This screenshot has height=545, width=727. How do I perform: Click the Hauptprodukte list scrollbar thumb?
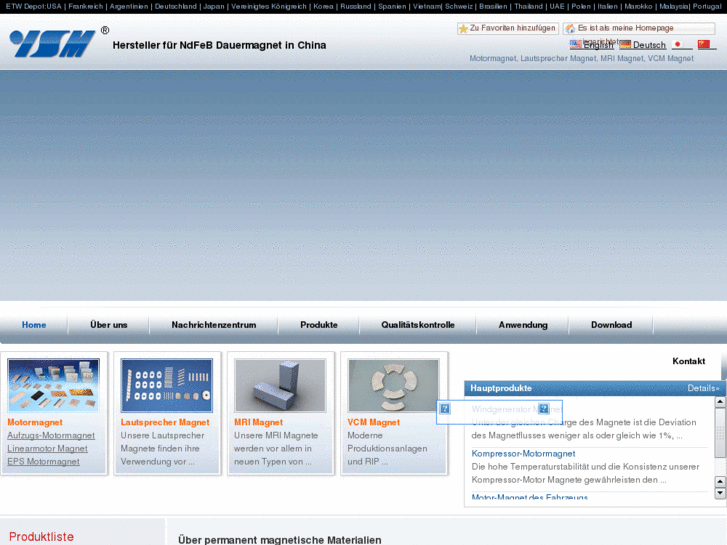[x=720, y=432]
